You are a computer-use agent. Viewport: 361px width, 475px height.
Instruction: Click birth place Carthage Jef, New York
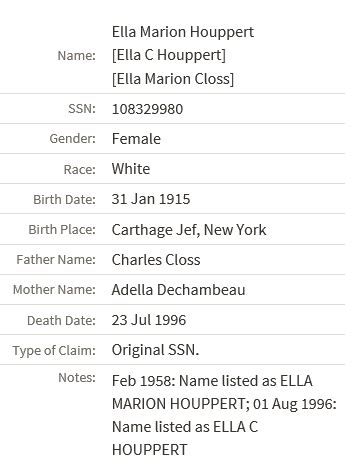189,230
